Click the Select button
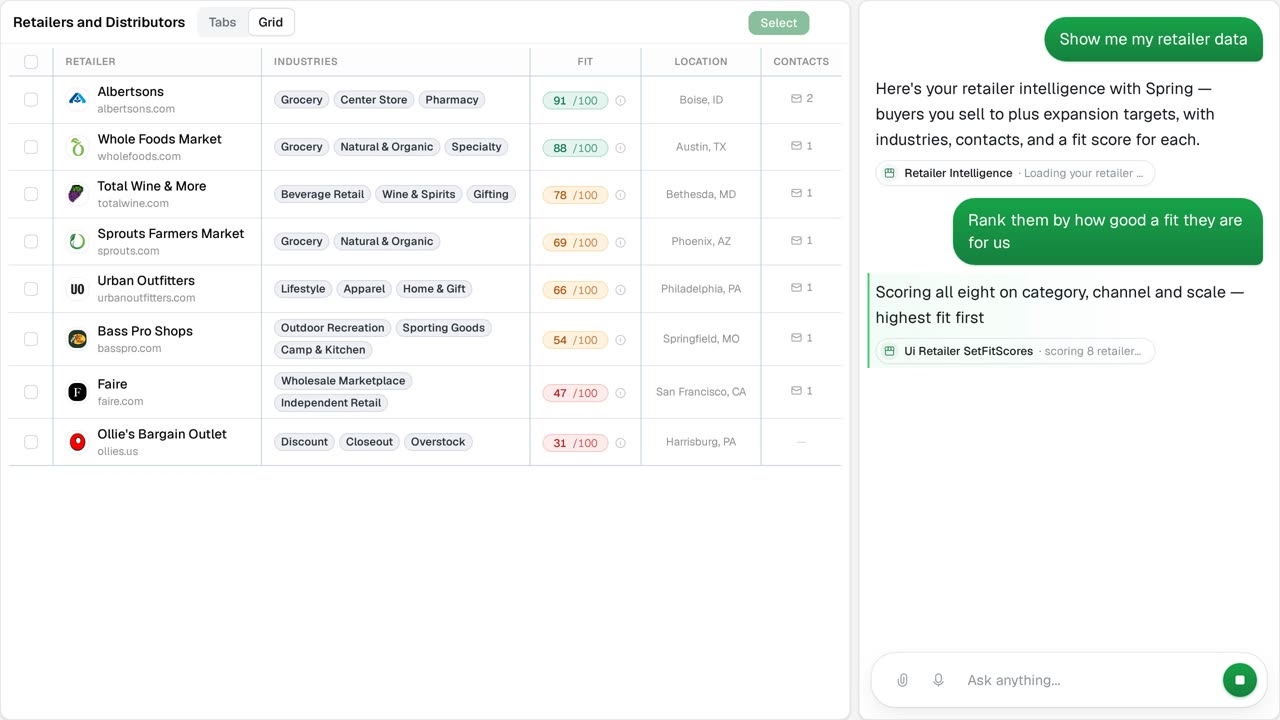 [x=779, y=23]
